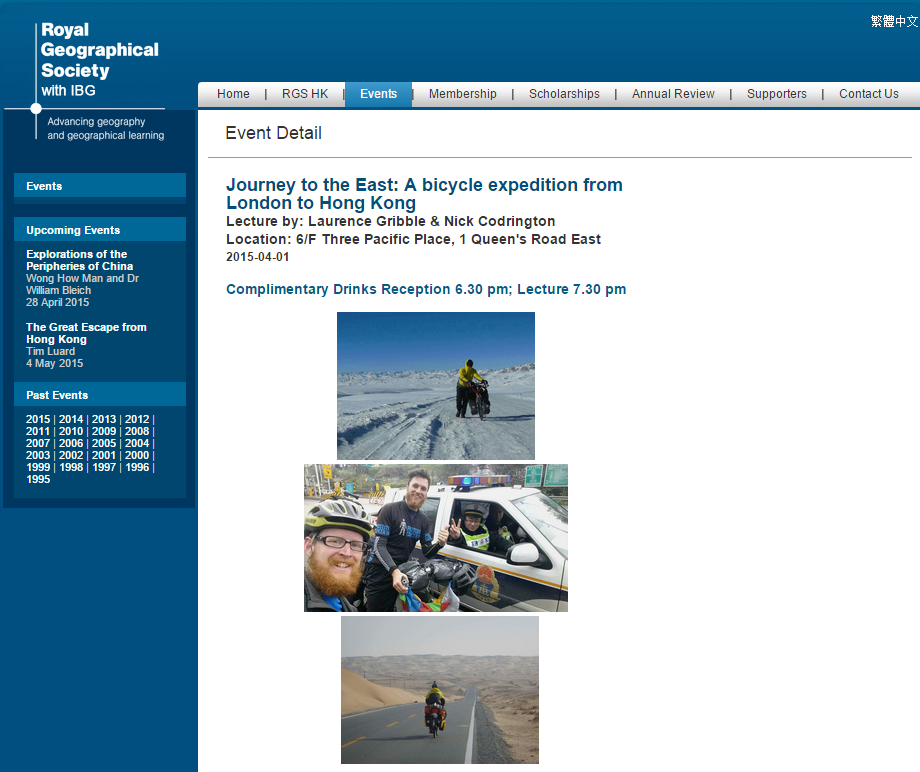View past events from 2014
Viewport: 920px width, 772px height.
pyautogui.click(x=71, y=419)
